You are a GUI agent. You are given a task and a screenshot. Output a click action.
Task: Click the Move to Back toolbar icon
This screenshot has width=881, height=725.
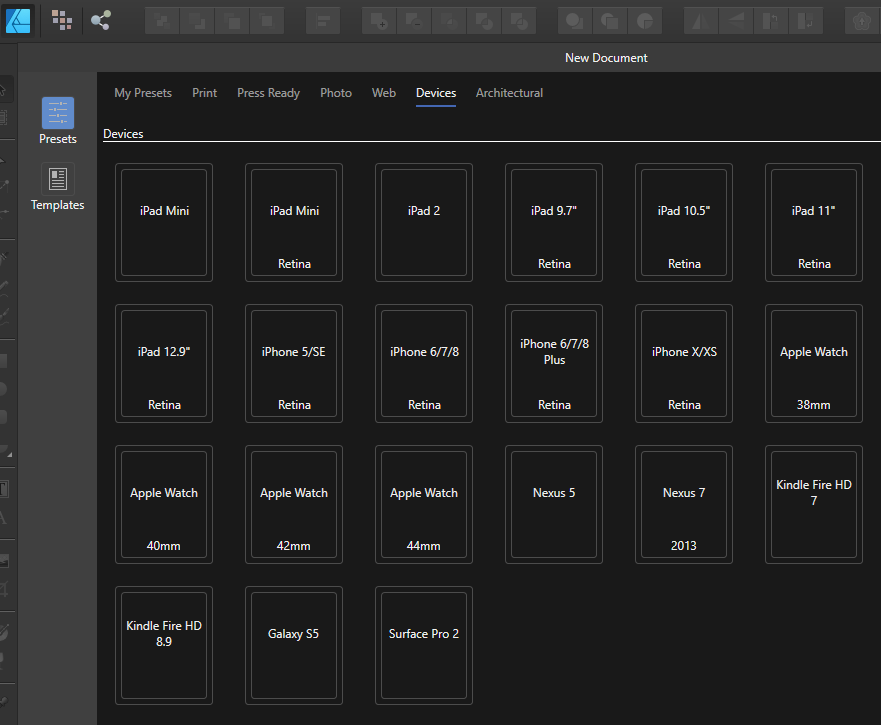[162, 21]
